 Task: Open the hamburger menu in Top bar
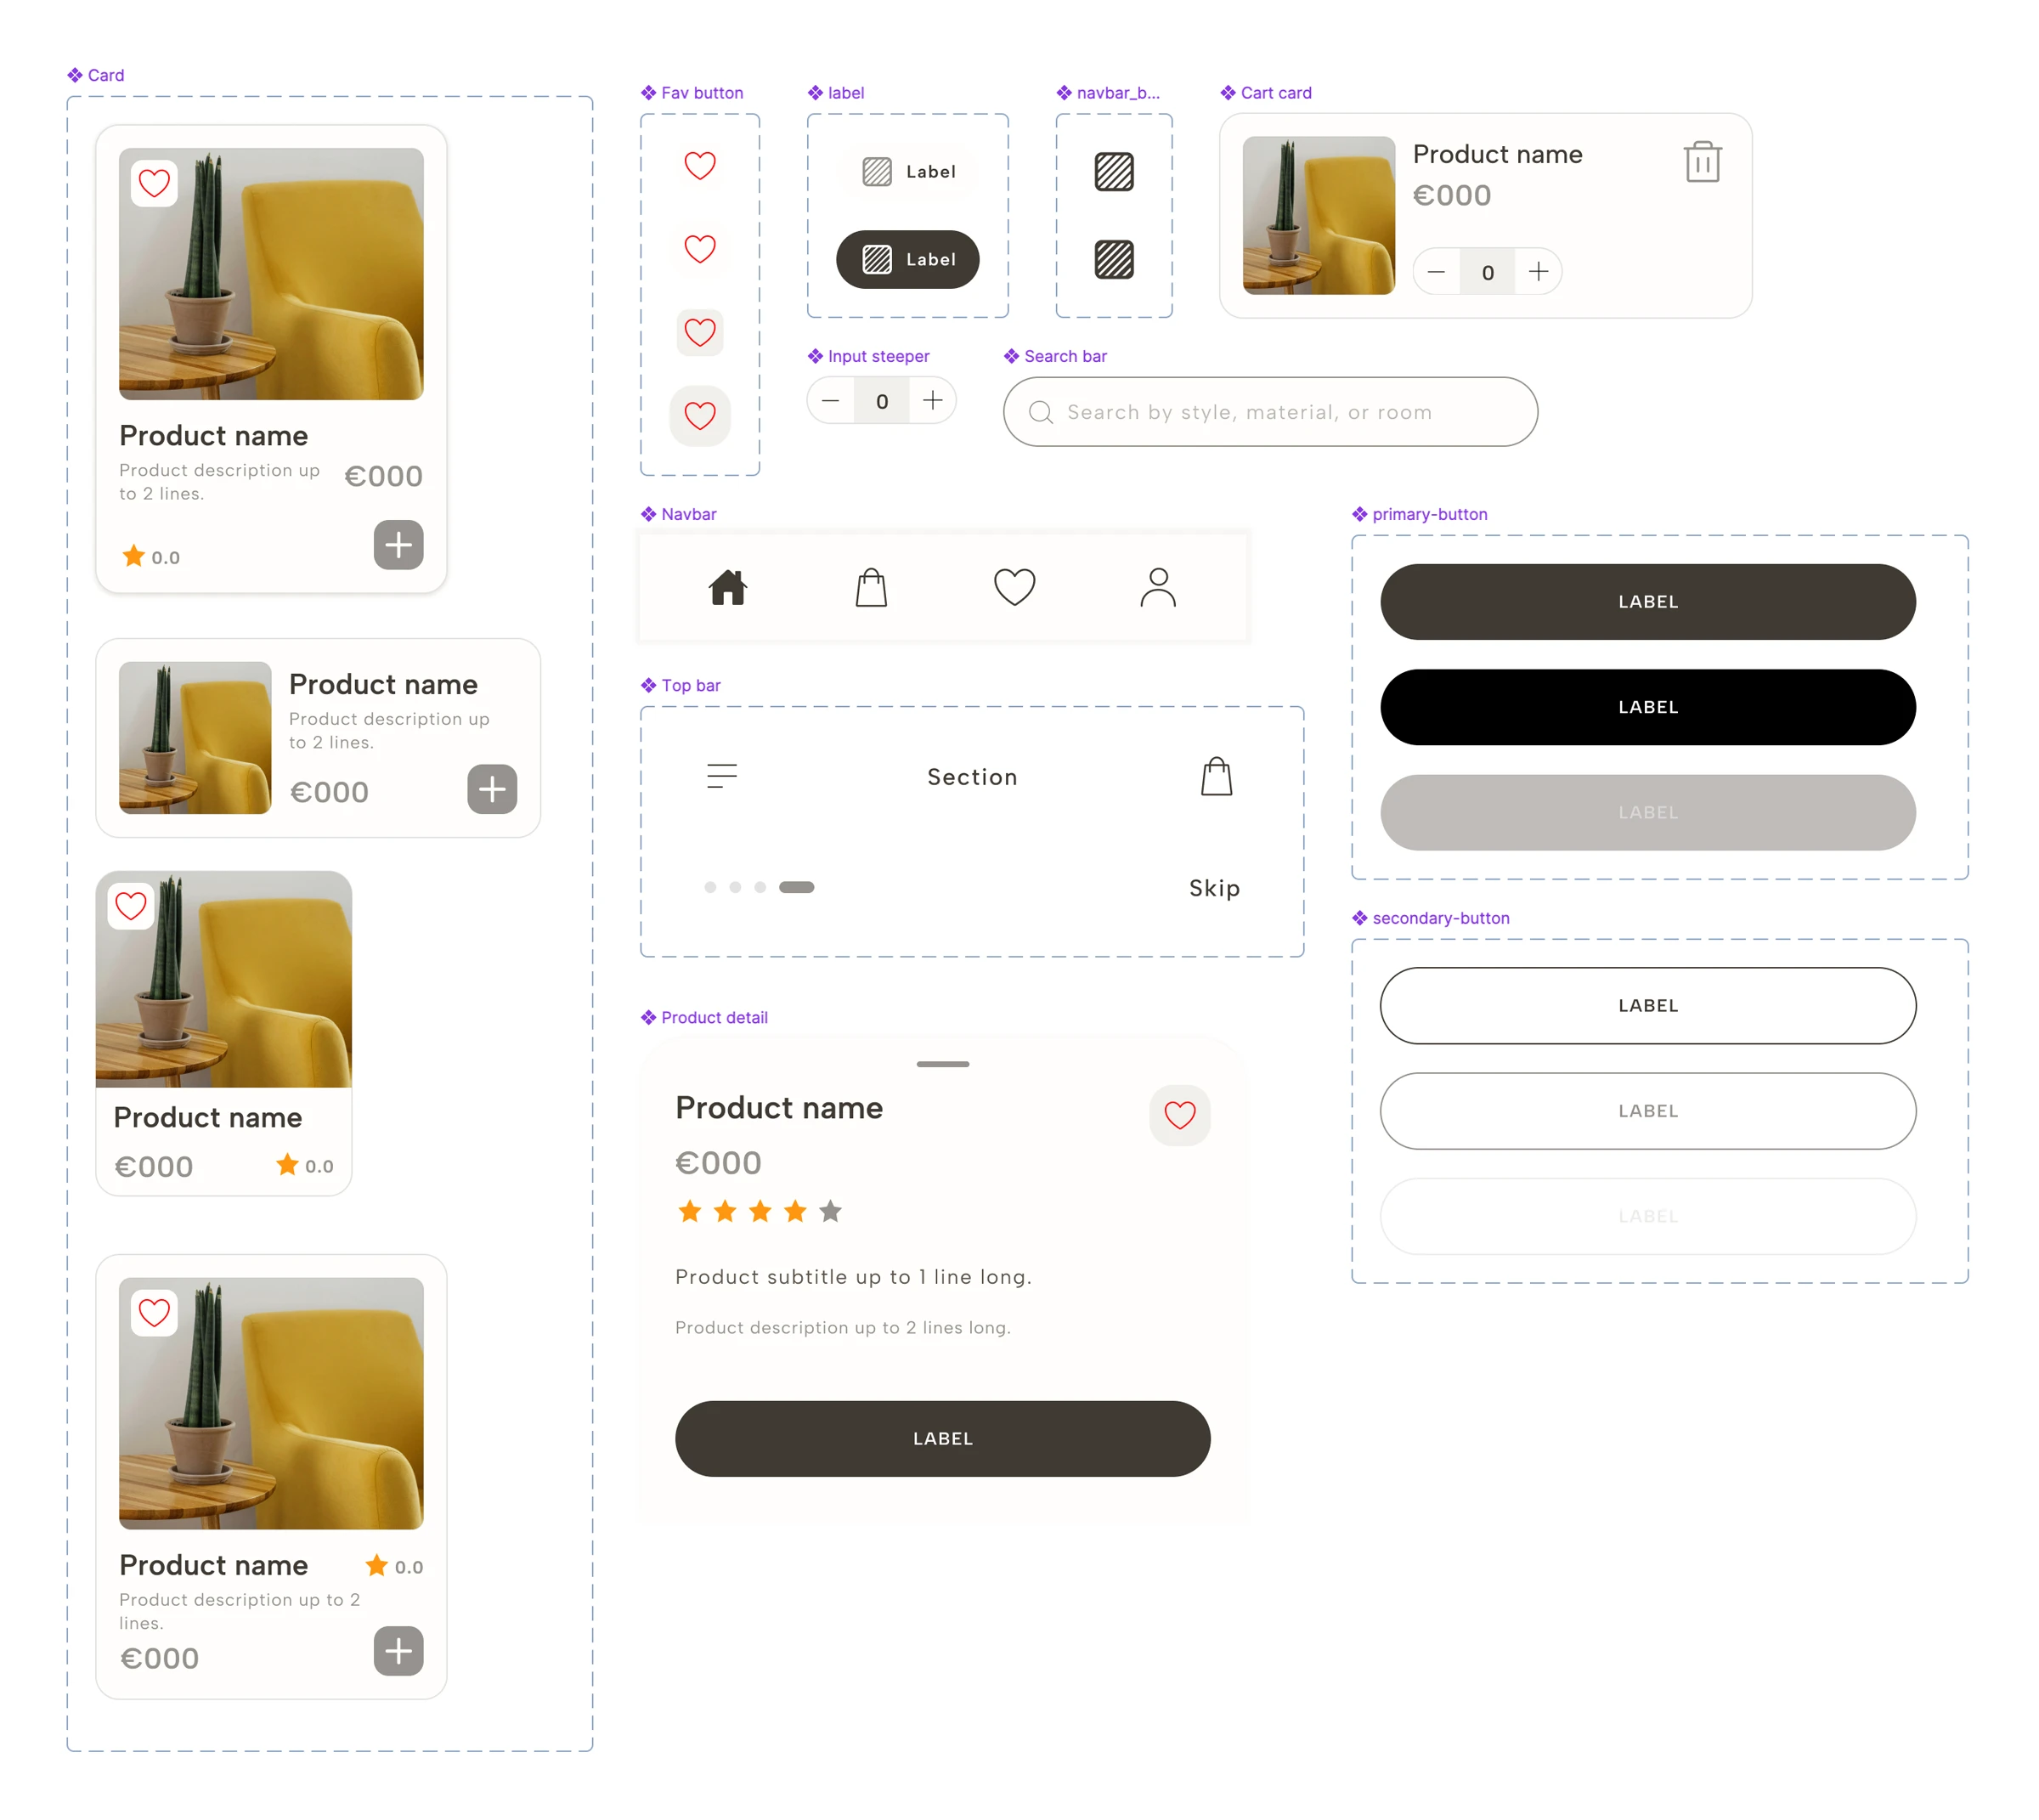pyautogui.click(x=721, y=776)
